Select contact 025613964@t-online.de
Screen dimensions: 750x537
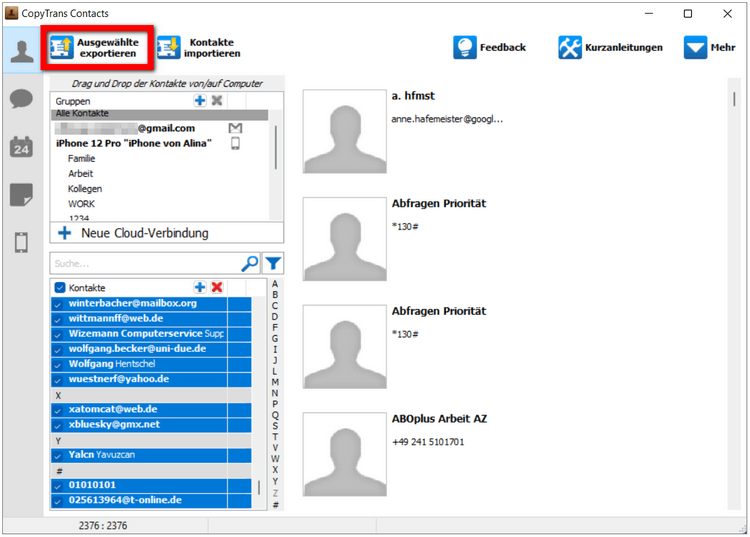click(151, 501)
